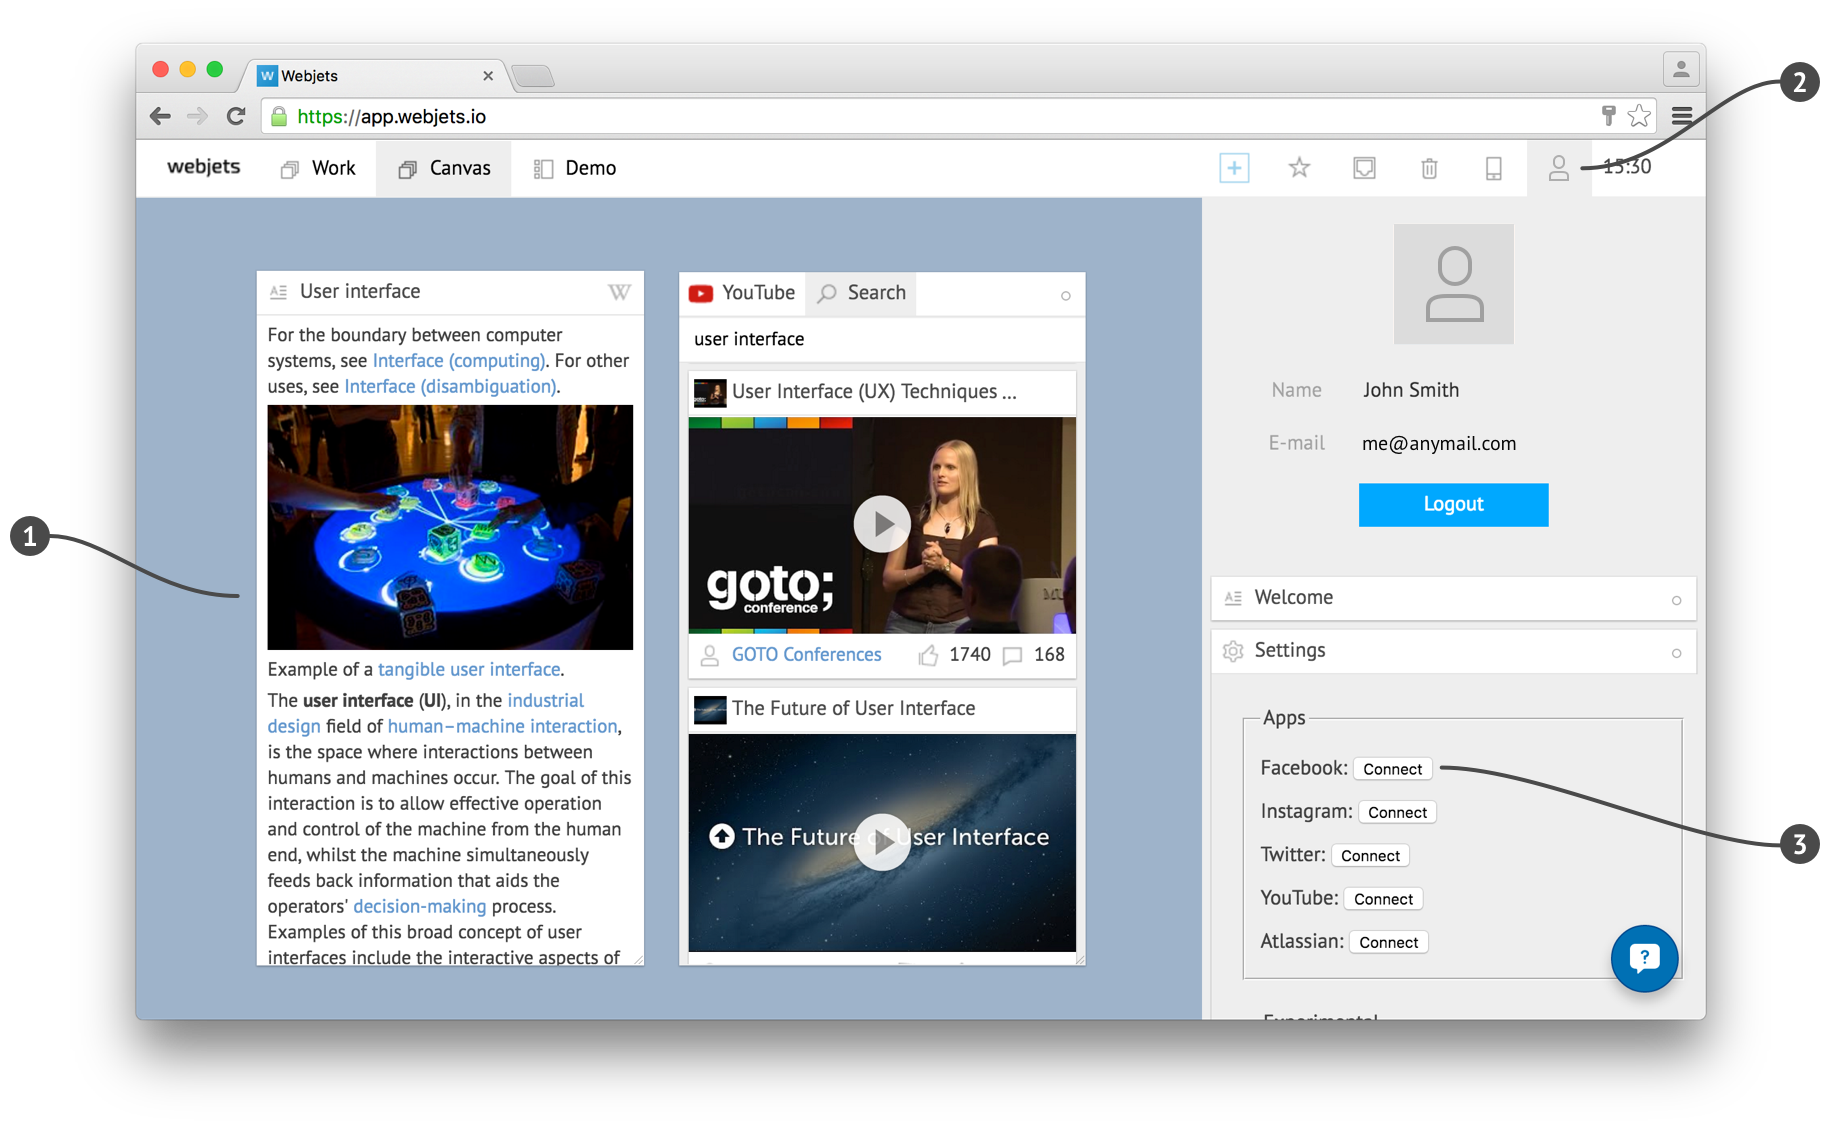Reload the page with refresh icon
The height and width of the screenshot is (1128, 1840).
(x=236, y=116)
